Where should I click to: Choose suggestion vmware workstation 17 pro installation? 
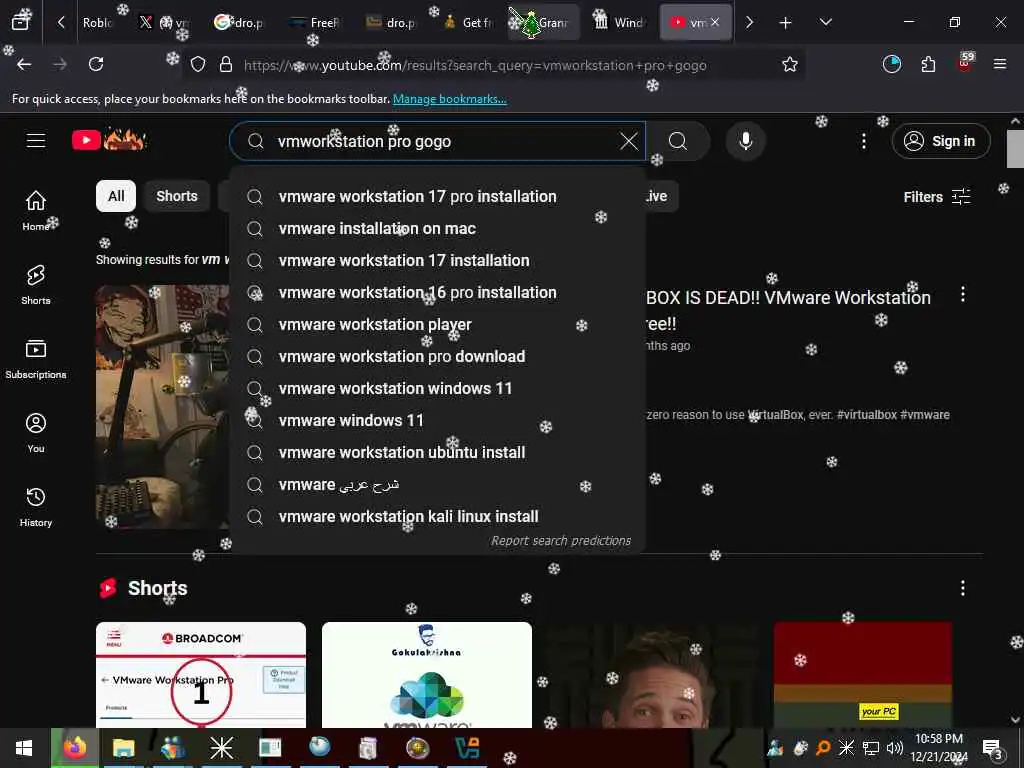[x=437, y=197]
